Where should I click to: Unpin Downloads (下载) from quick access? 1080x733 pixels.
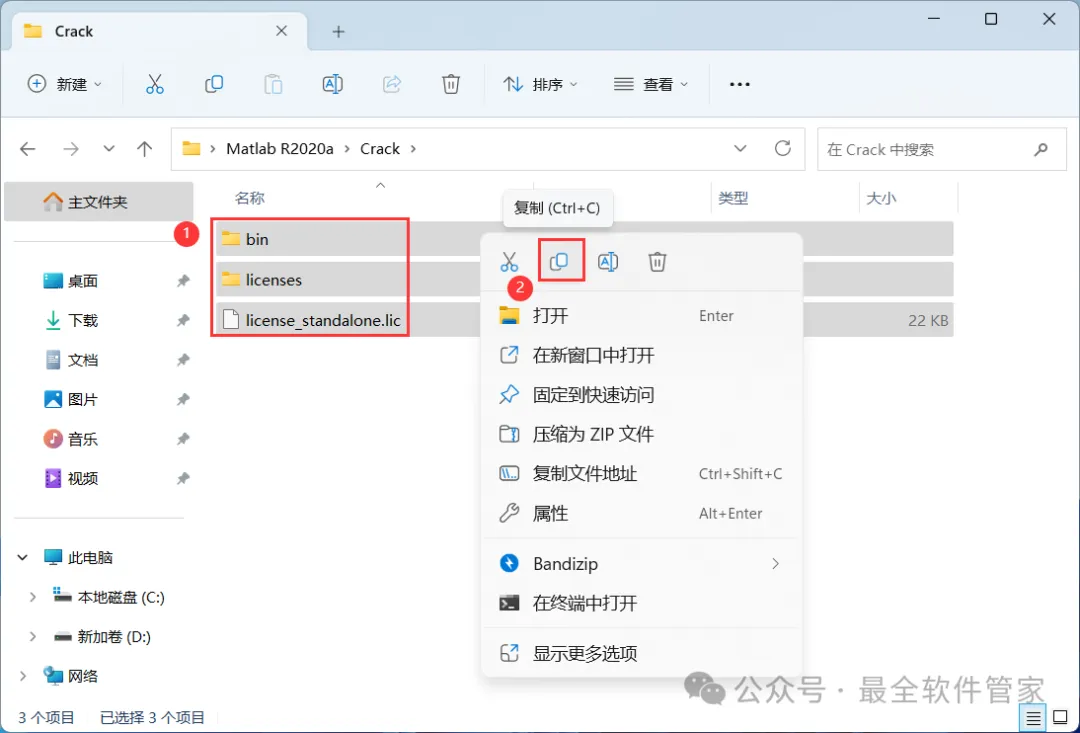pyautogui.click(x=183, y=320)
